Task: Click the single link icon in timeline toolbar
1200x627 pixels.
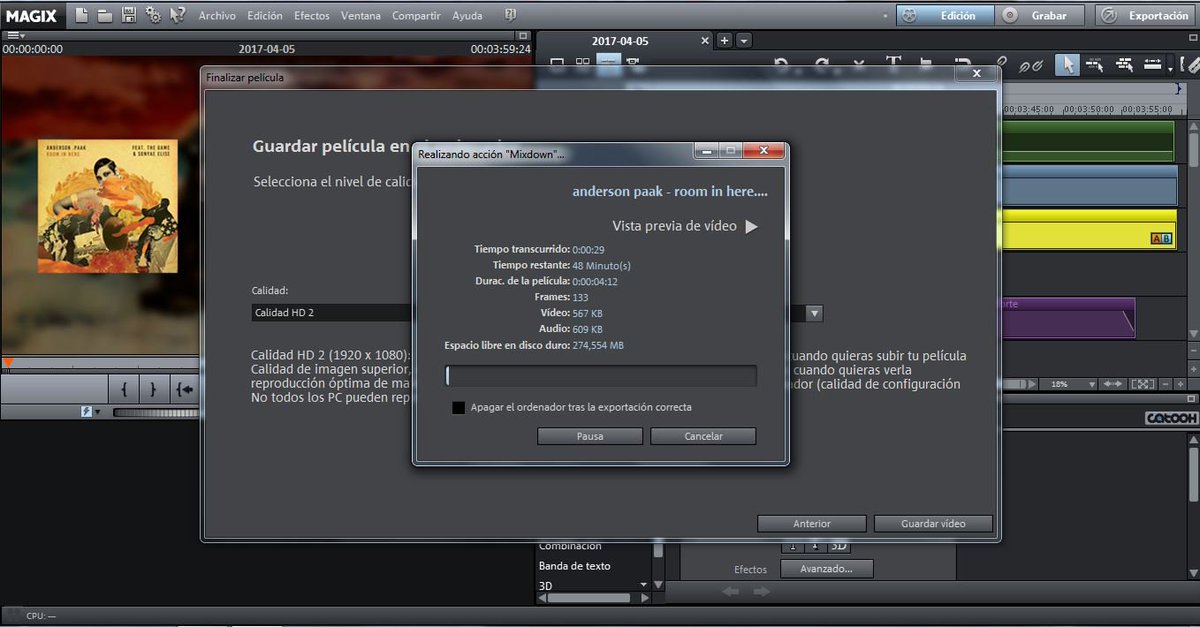Action: click(x=1001, y=64)
